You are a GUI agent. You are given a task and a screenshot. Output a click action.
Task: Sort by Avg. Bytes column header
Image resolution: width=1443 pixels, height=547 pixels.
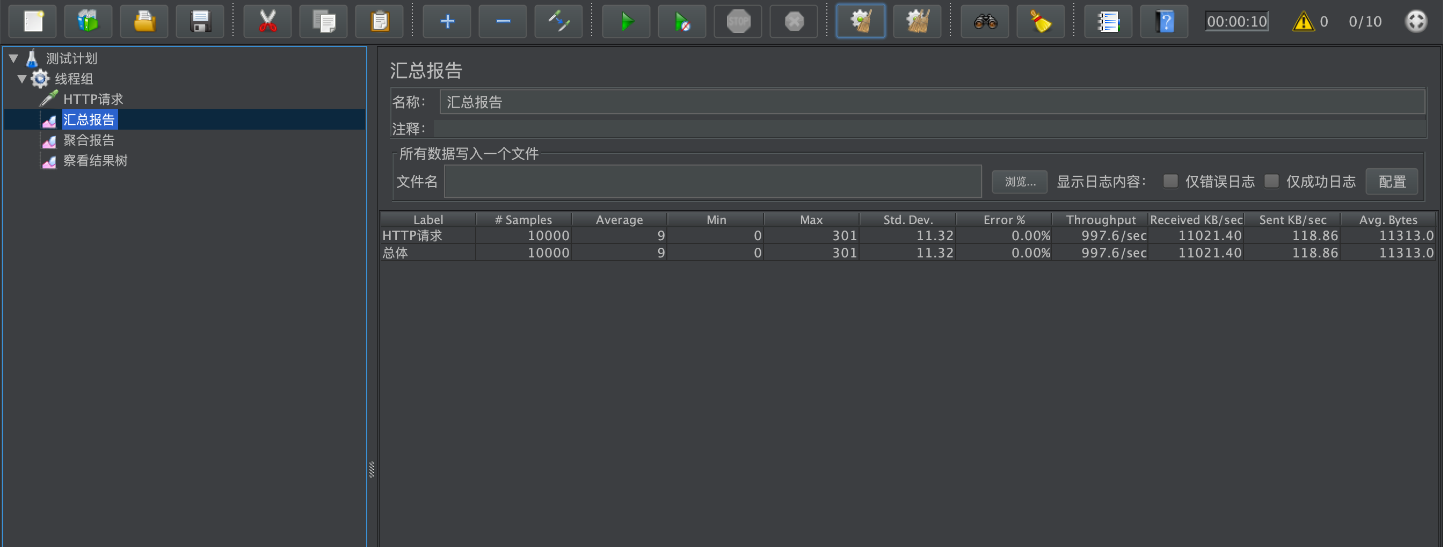click(x=1388, y=219)
